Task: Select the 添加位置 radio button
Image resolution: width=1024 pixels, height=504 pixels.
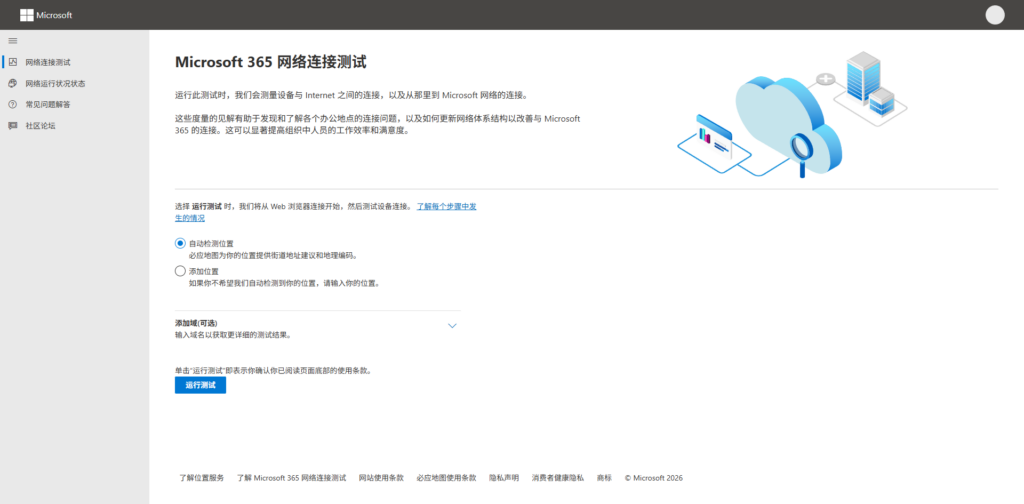Action: (180, 271)
